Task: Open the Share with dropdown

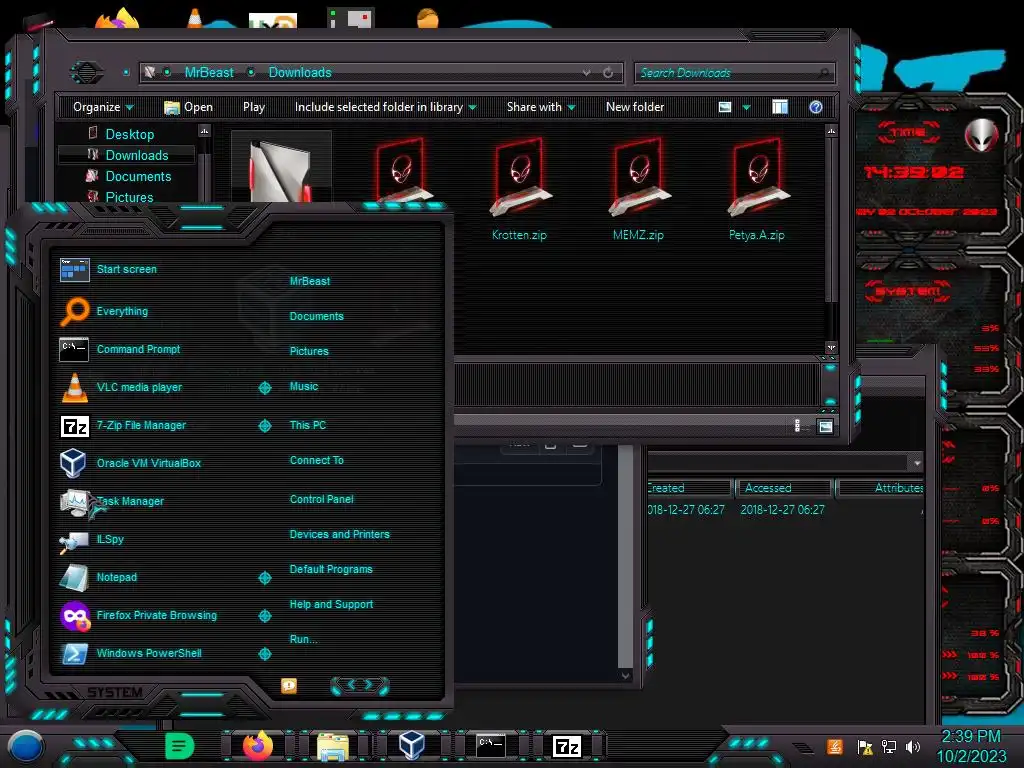Action: pyautogui.click(x=541, y=107)
